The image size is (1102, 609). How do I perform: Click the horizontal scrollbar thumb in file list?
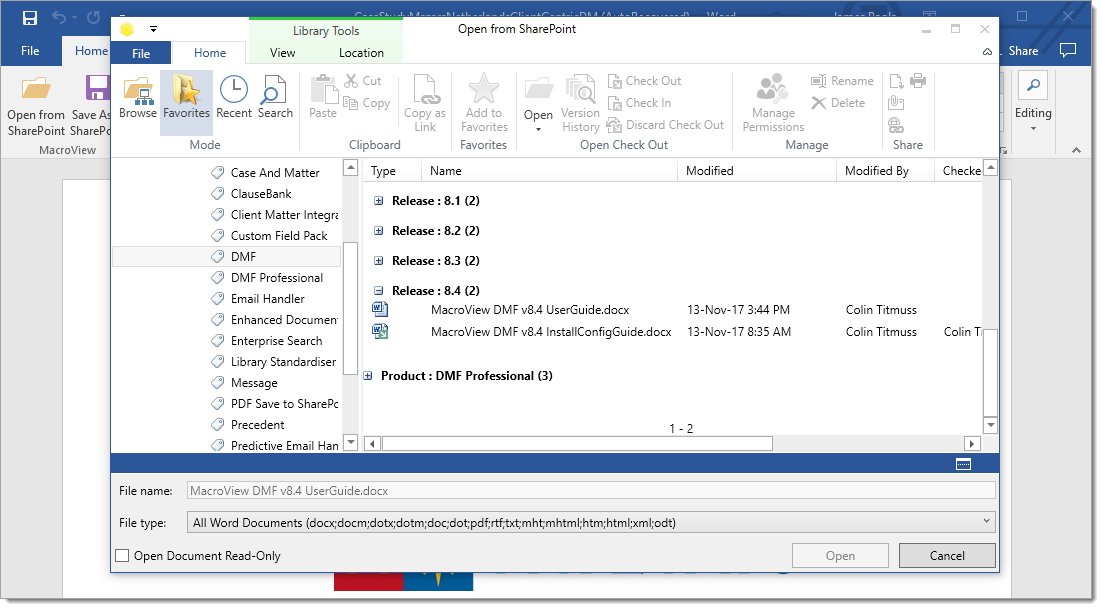578,444
